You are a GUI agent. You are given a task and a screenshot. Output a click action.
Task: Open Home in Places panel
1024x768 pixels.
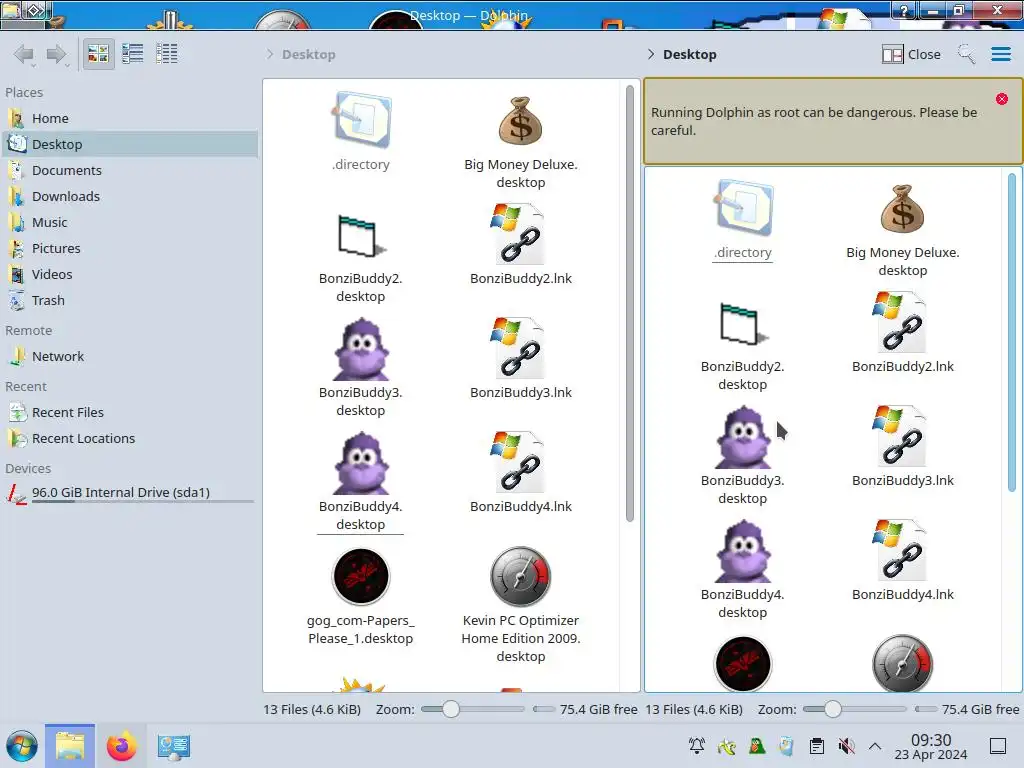coord(130,118)
